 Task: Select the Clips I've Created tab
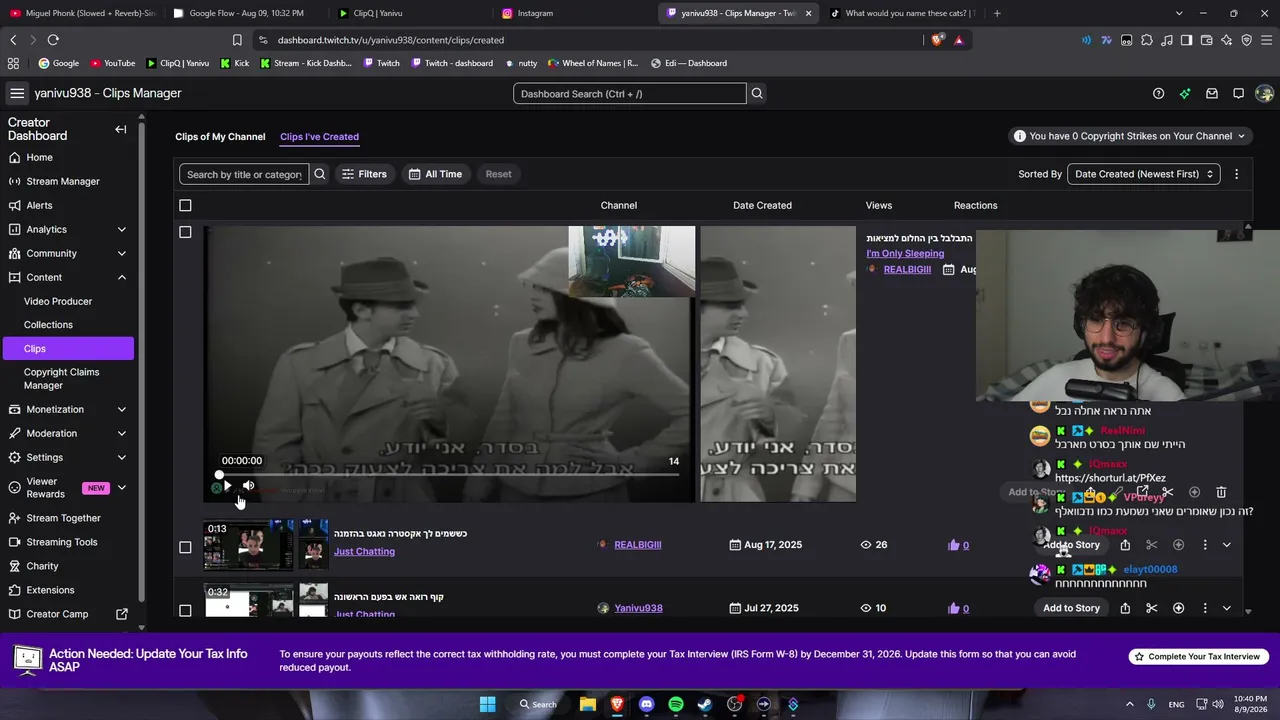pyautogui.click(x=319, y=137)
